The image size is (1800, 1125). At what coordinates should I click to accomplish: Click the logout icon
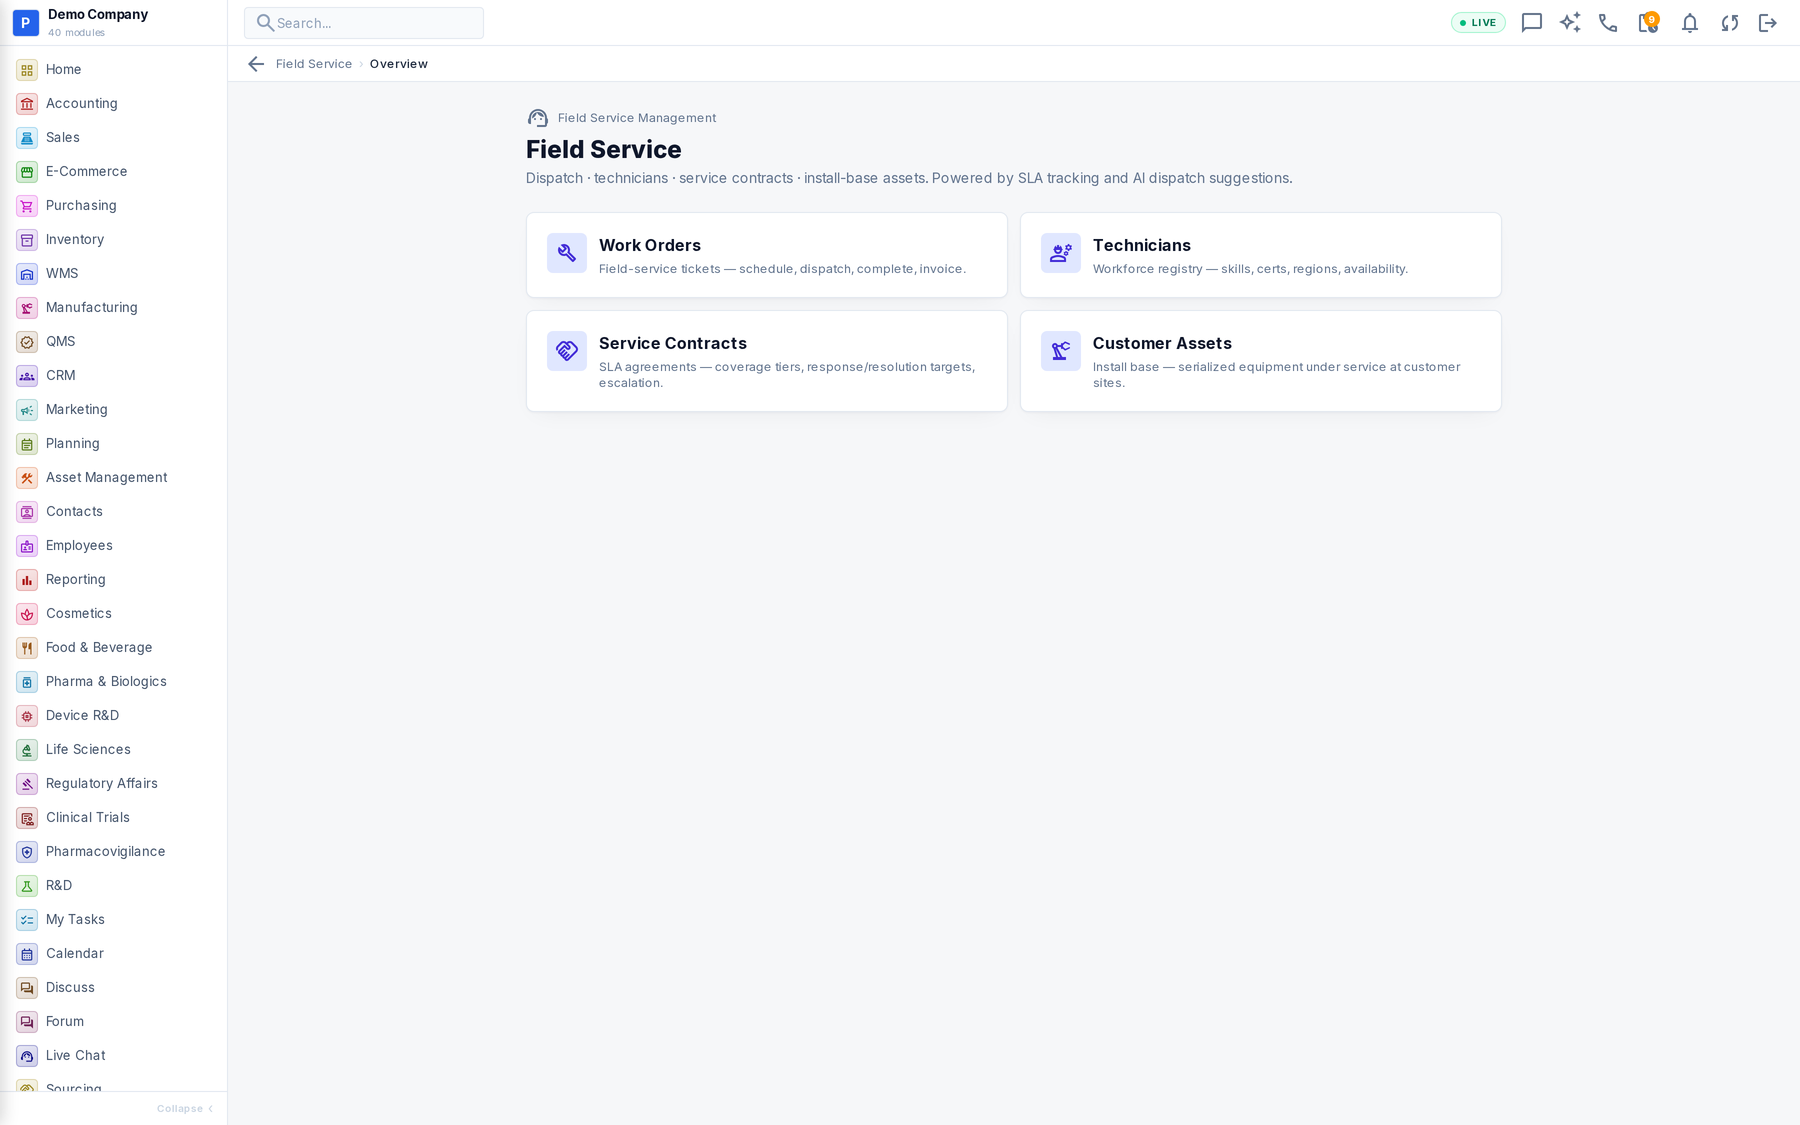click(1768, 23)
